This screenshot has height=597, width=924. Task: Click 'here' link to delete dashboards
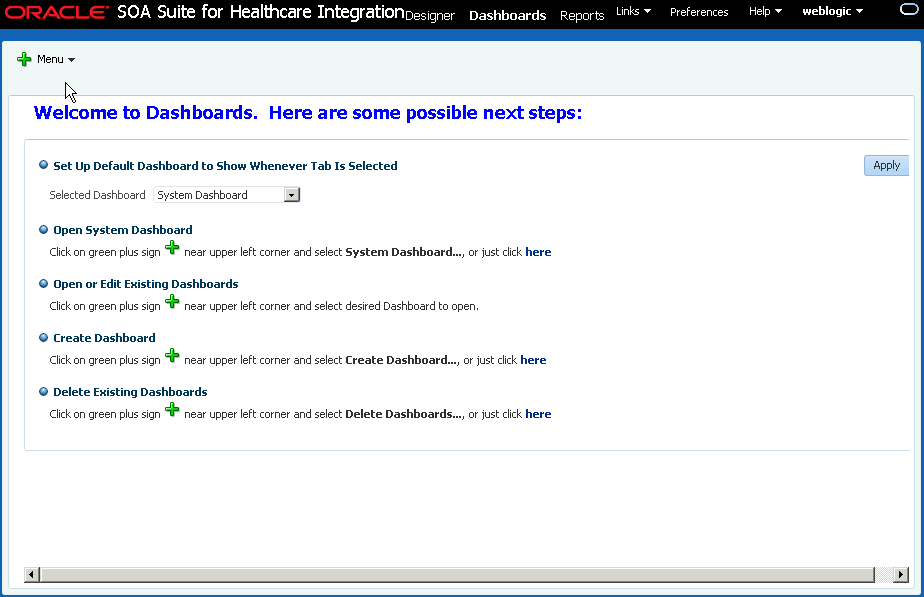pyautogui.click(x=538, y=414)
